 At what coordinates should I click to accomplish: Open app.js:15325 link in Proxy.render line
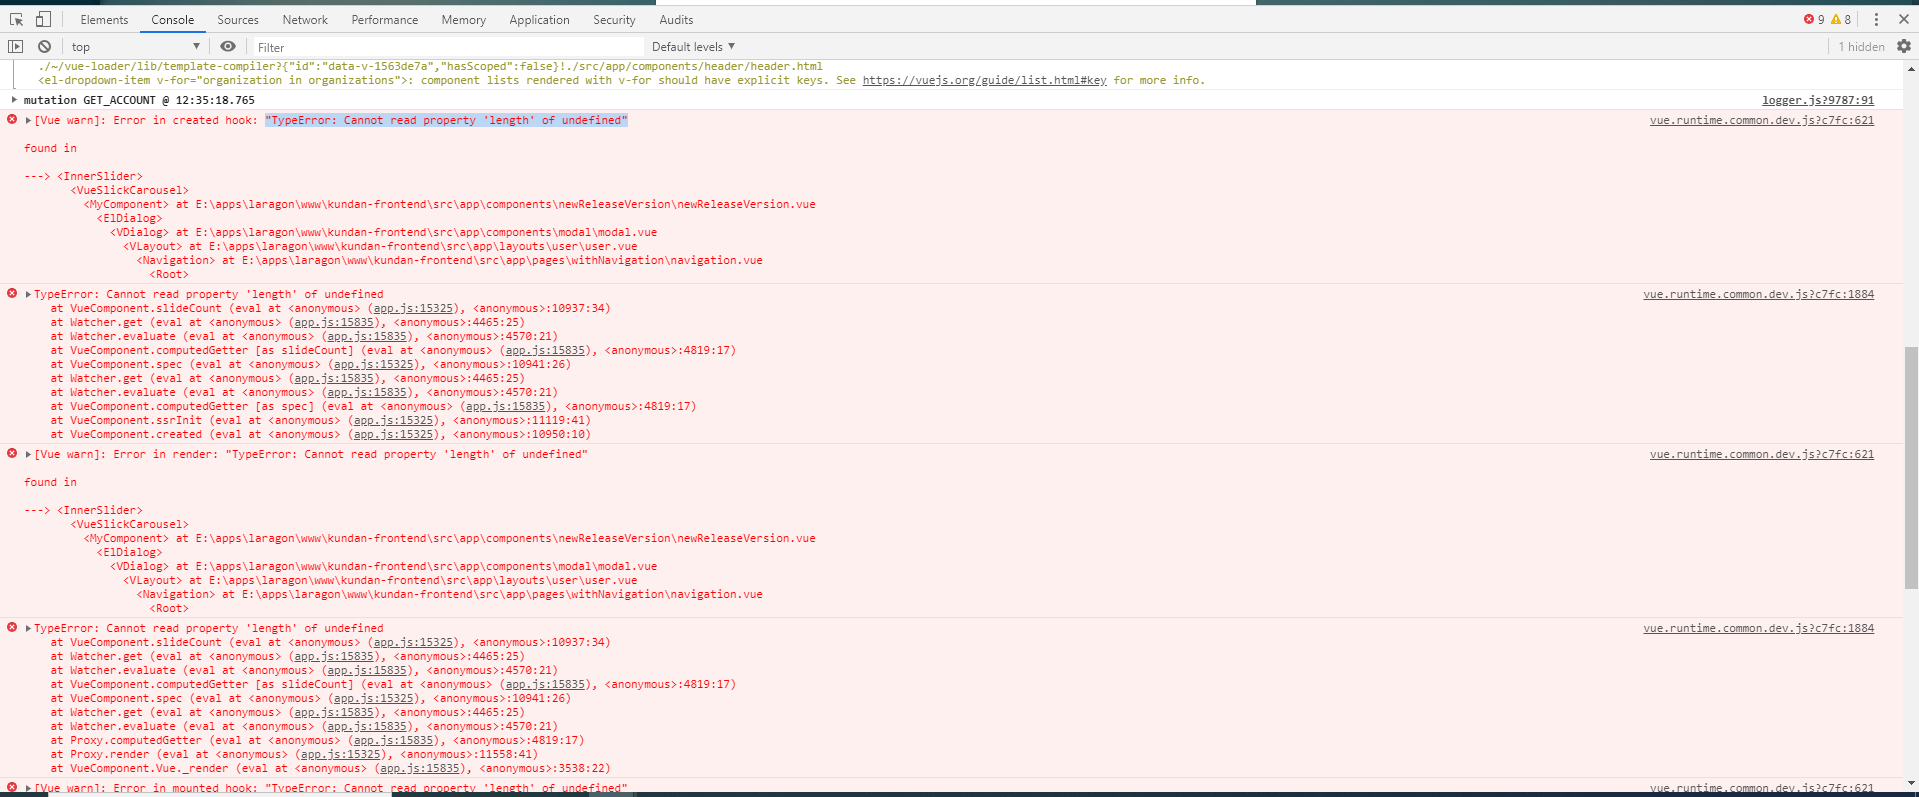tap(341, 754)
